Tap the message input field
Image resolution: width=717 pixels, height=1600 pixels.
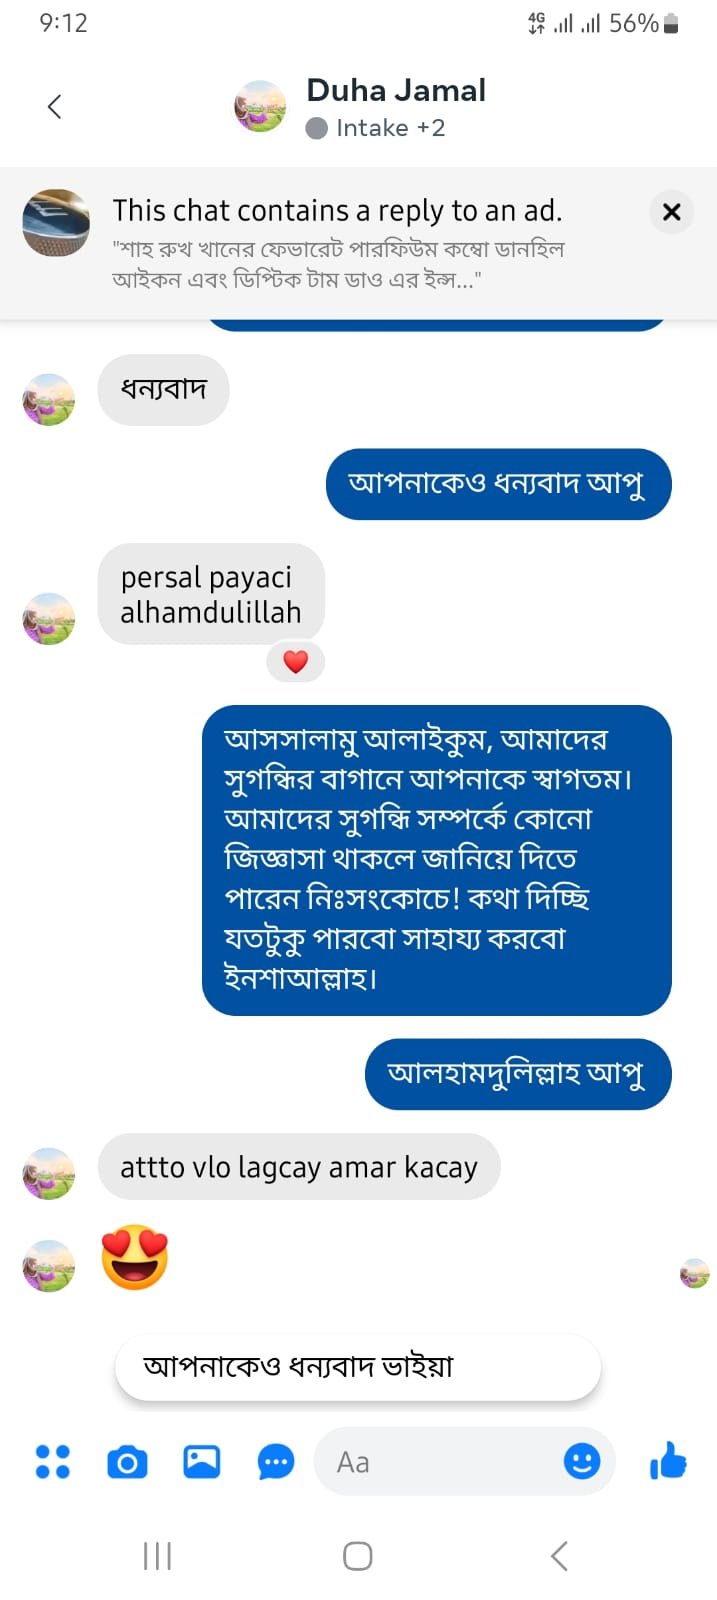pyautogui.click(x=440, y=1462)
